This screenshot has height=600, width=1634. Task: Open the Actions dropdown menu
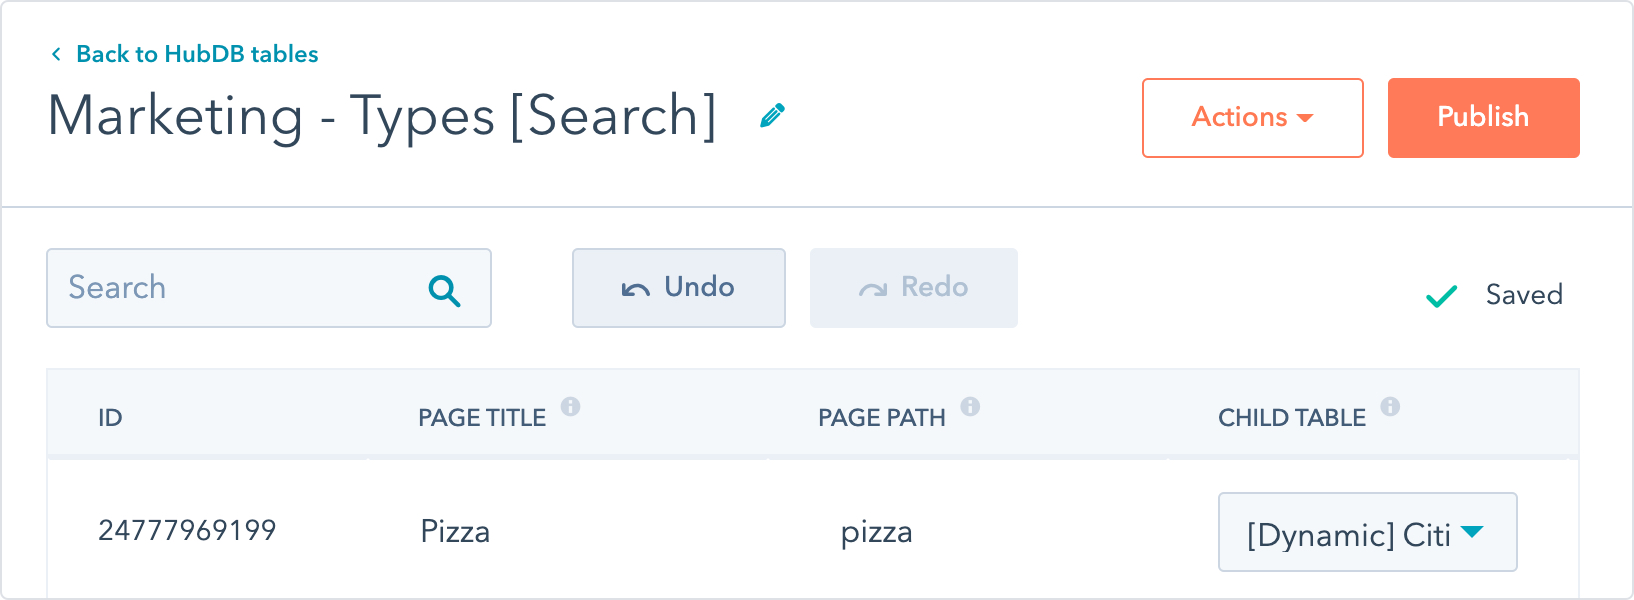[x=1252, y=118]
